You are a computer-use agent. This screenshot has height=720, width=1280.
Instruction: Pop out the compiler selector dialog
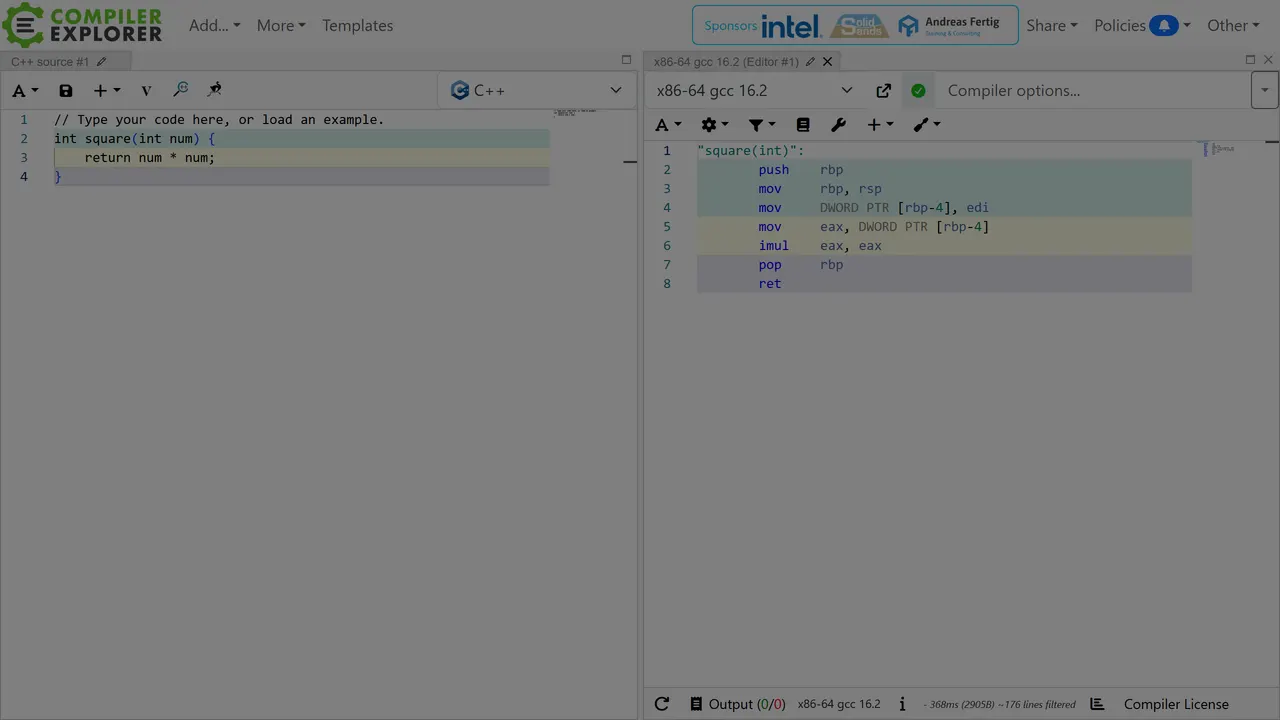coord(884,91)
